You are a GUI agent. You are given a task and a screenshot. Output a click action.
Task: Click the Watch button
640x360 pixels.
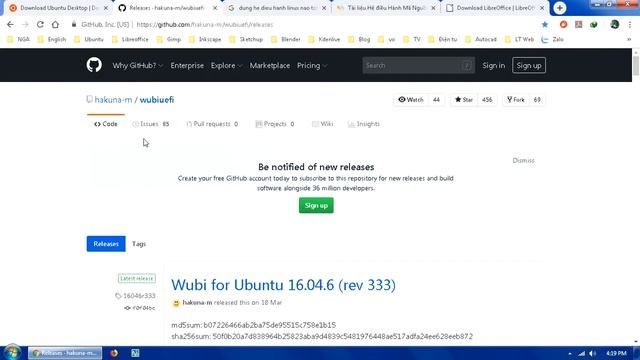coord(411,100)
